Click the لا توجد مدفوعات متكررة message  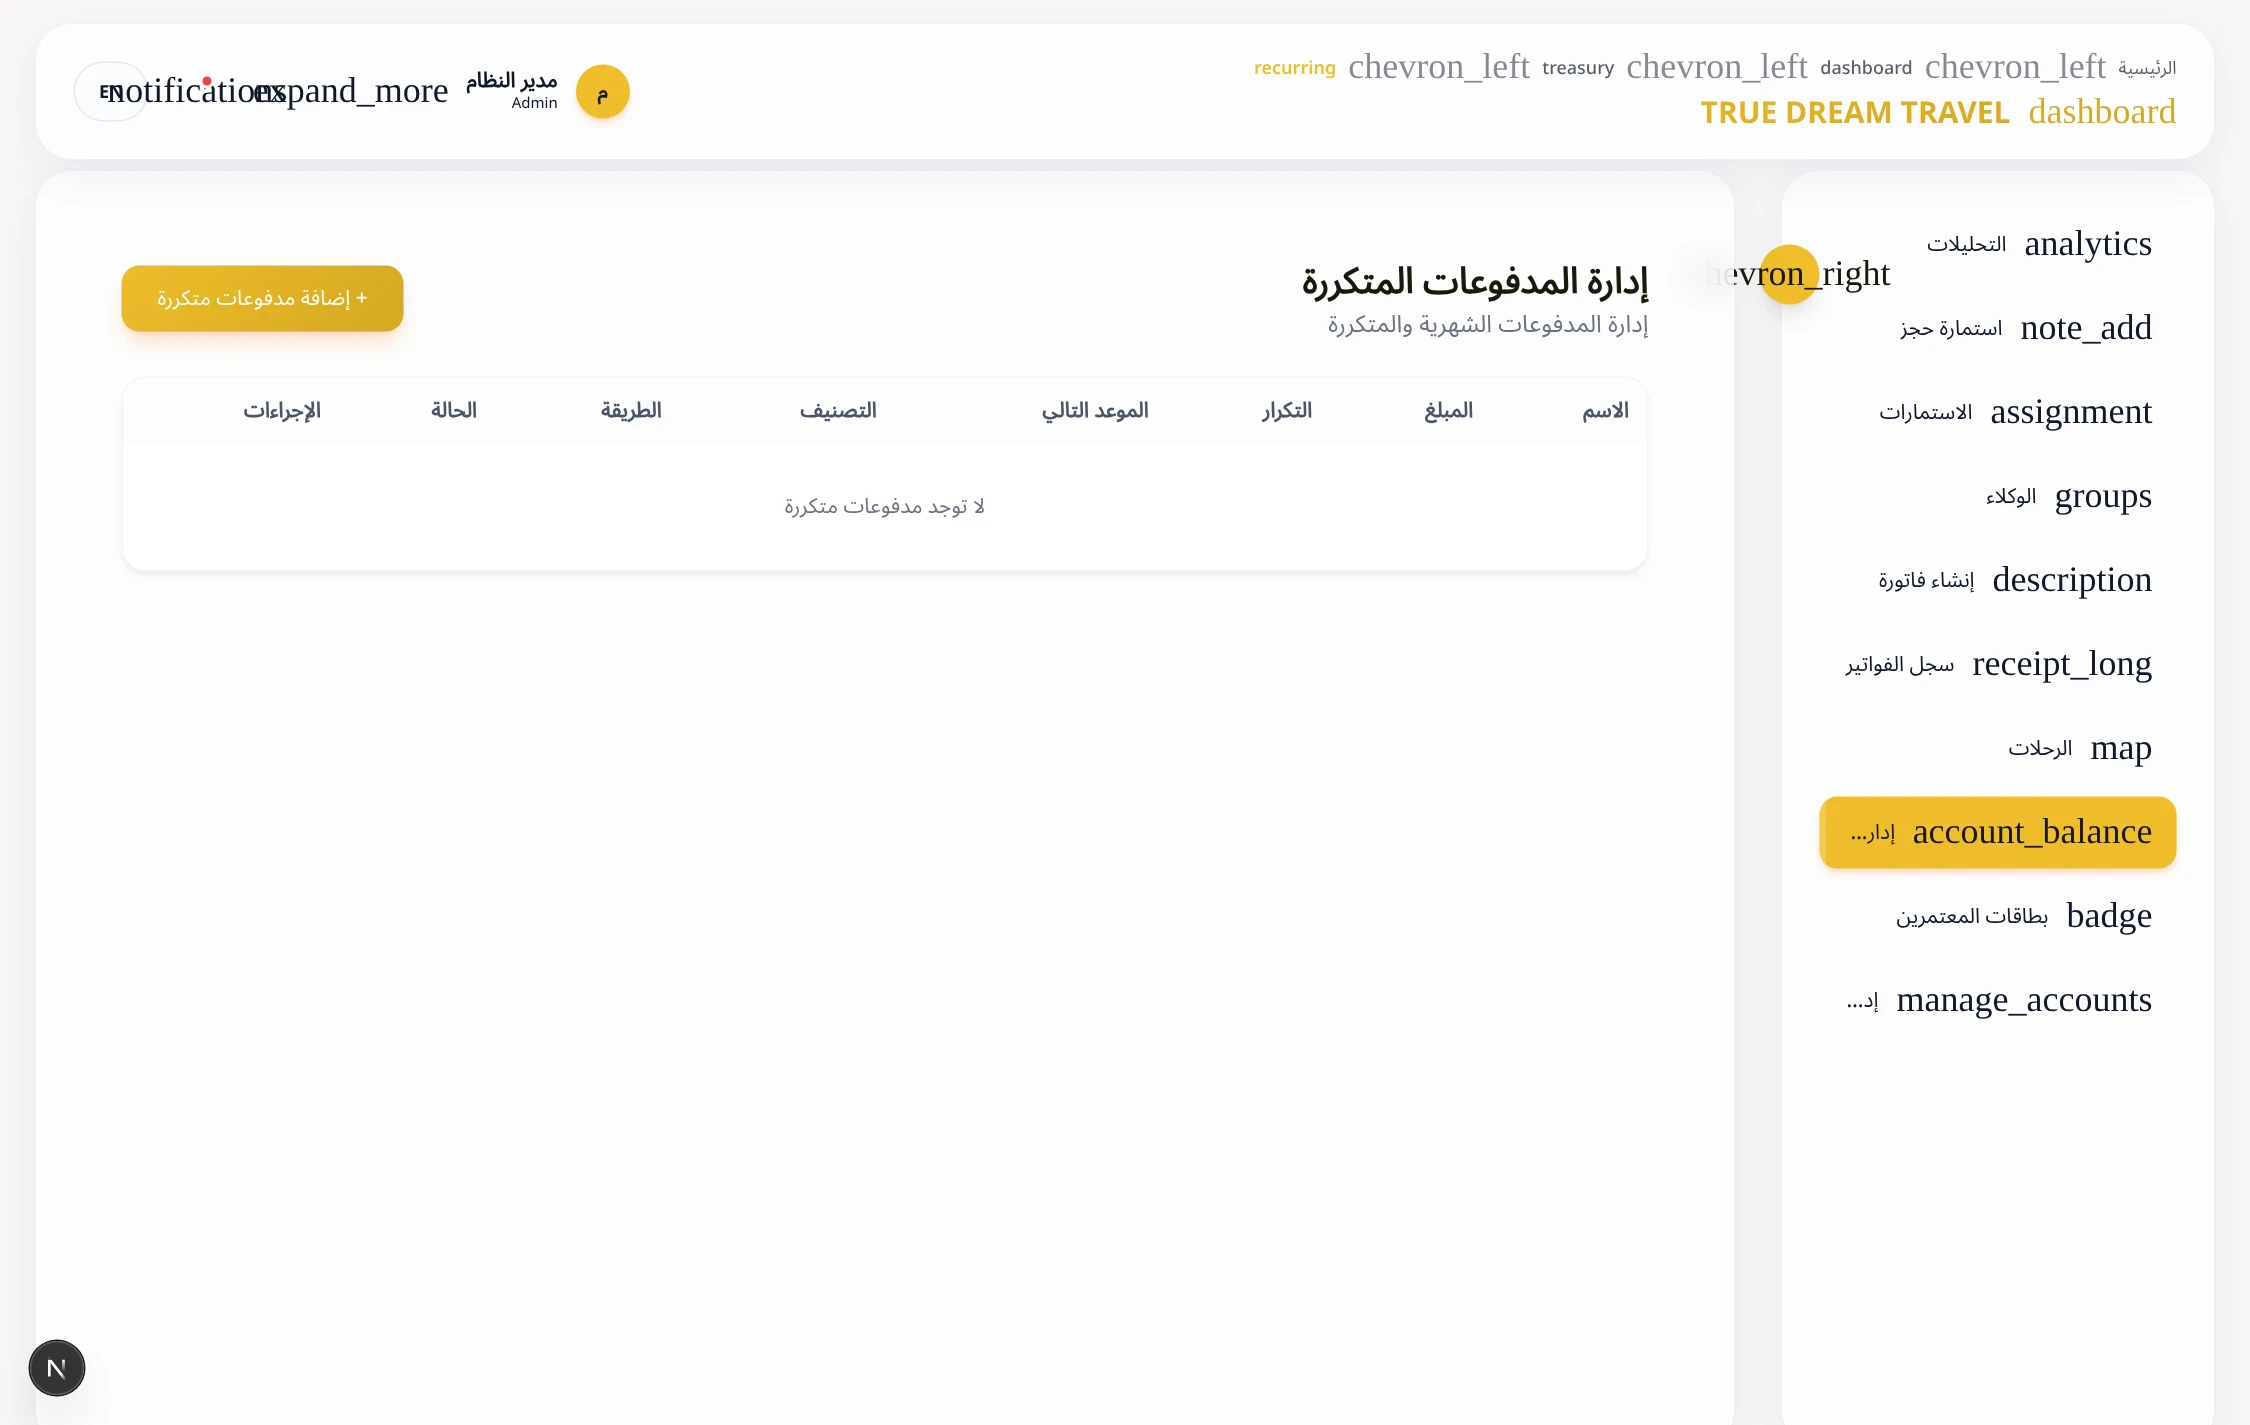pos(884,507)
